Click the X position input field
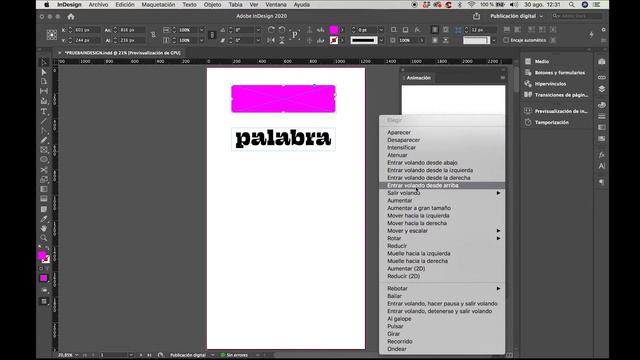 click(x=87, y=30)
